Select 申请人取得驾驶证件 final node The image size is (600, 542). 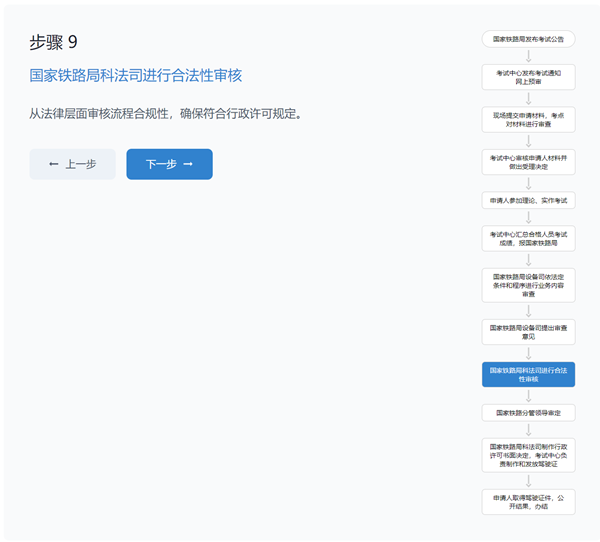[528, 499]
